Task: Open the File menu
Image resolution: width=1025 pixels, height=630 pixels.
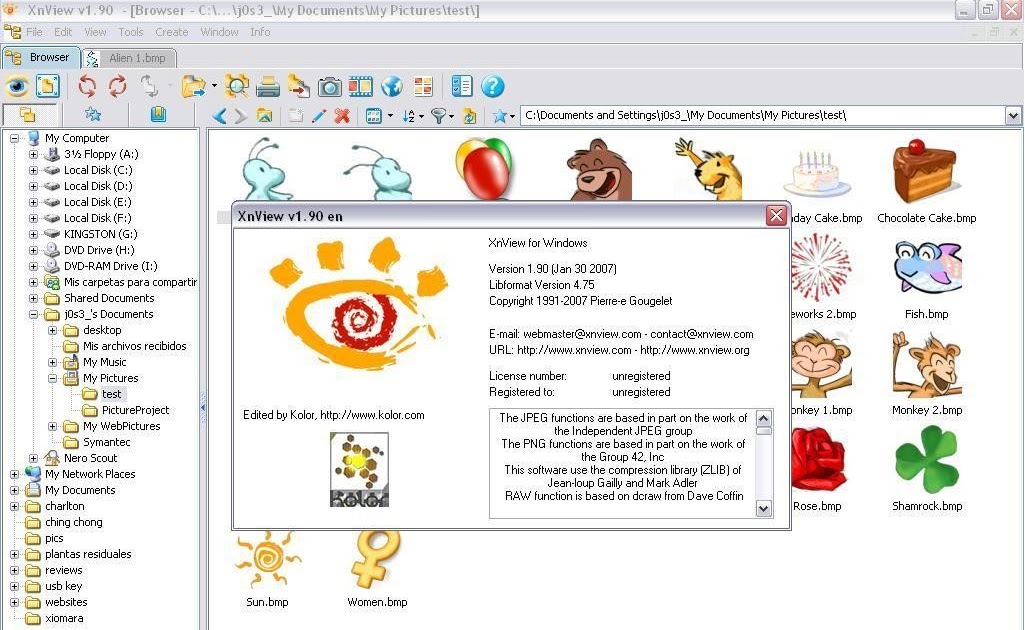Action: pyautogui.click(x=34, y=32)
